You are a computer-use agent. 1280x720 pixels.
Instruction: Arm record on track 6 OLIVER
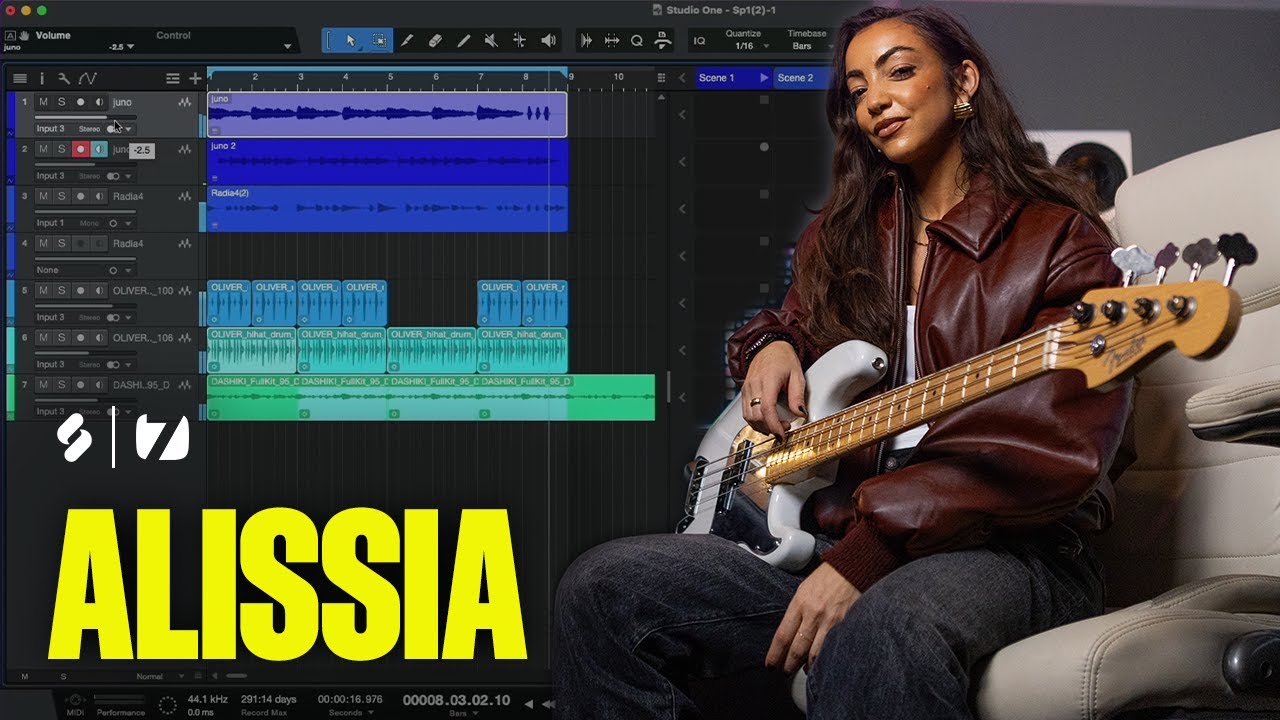point(80,337)
